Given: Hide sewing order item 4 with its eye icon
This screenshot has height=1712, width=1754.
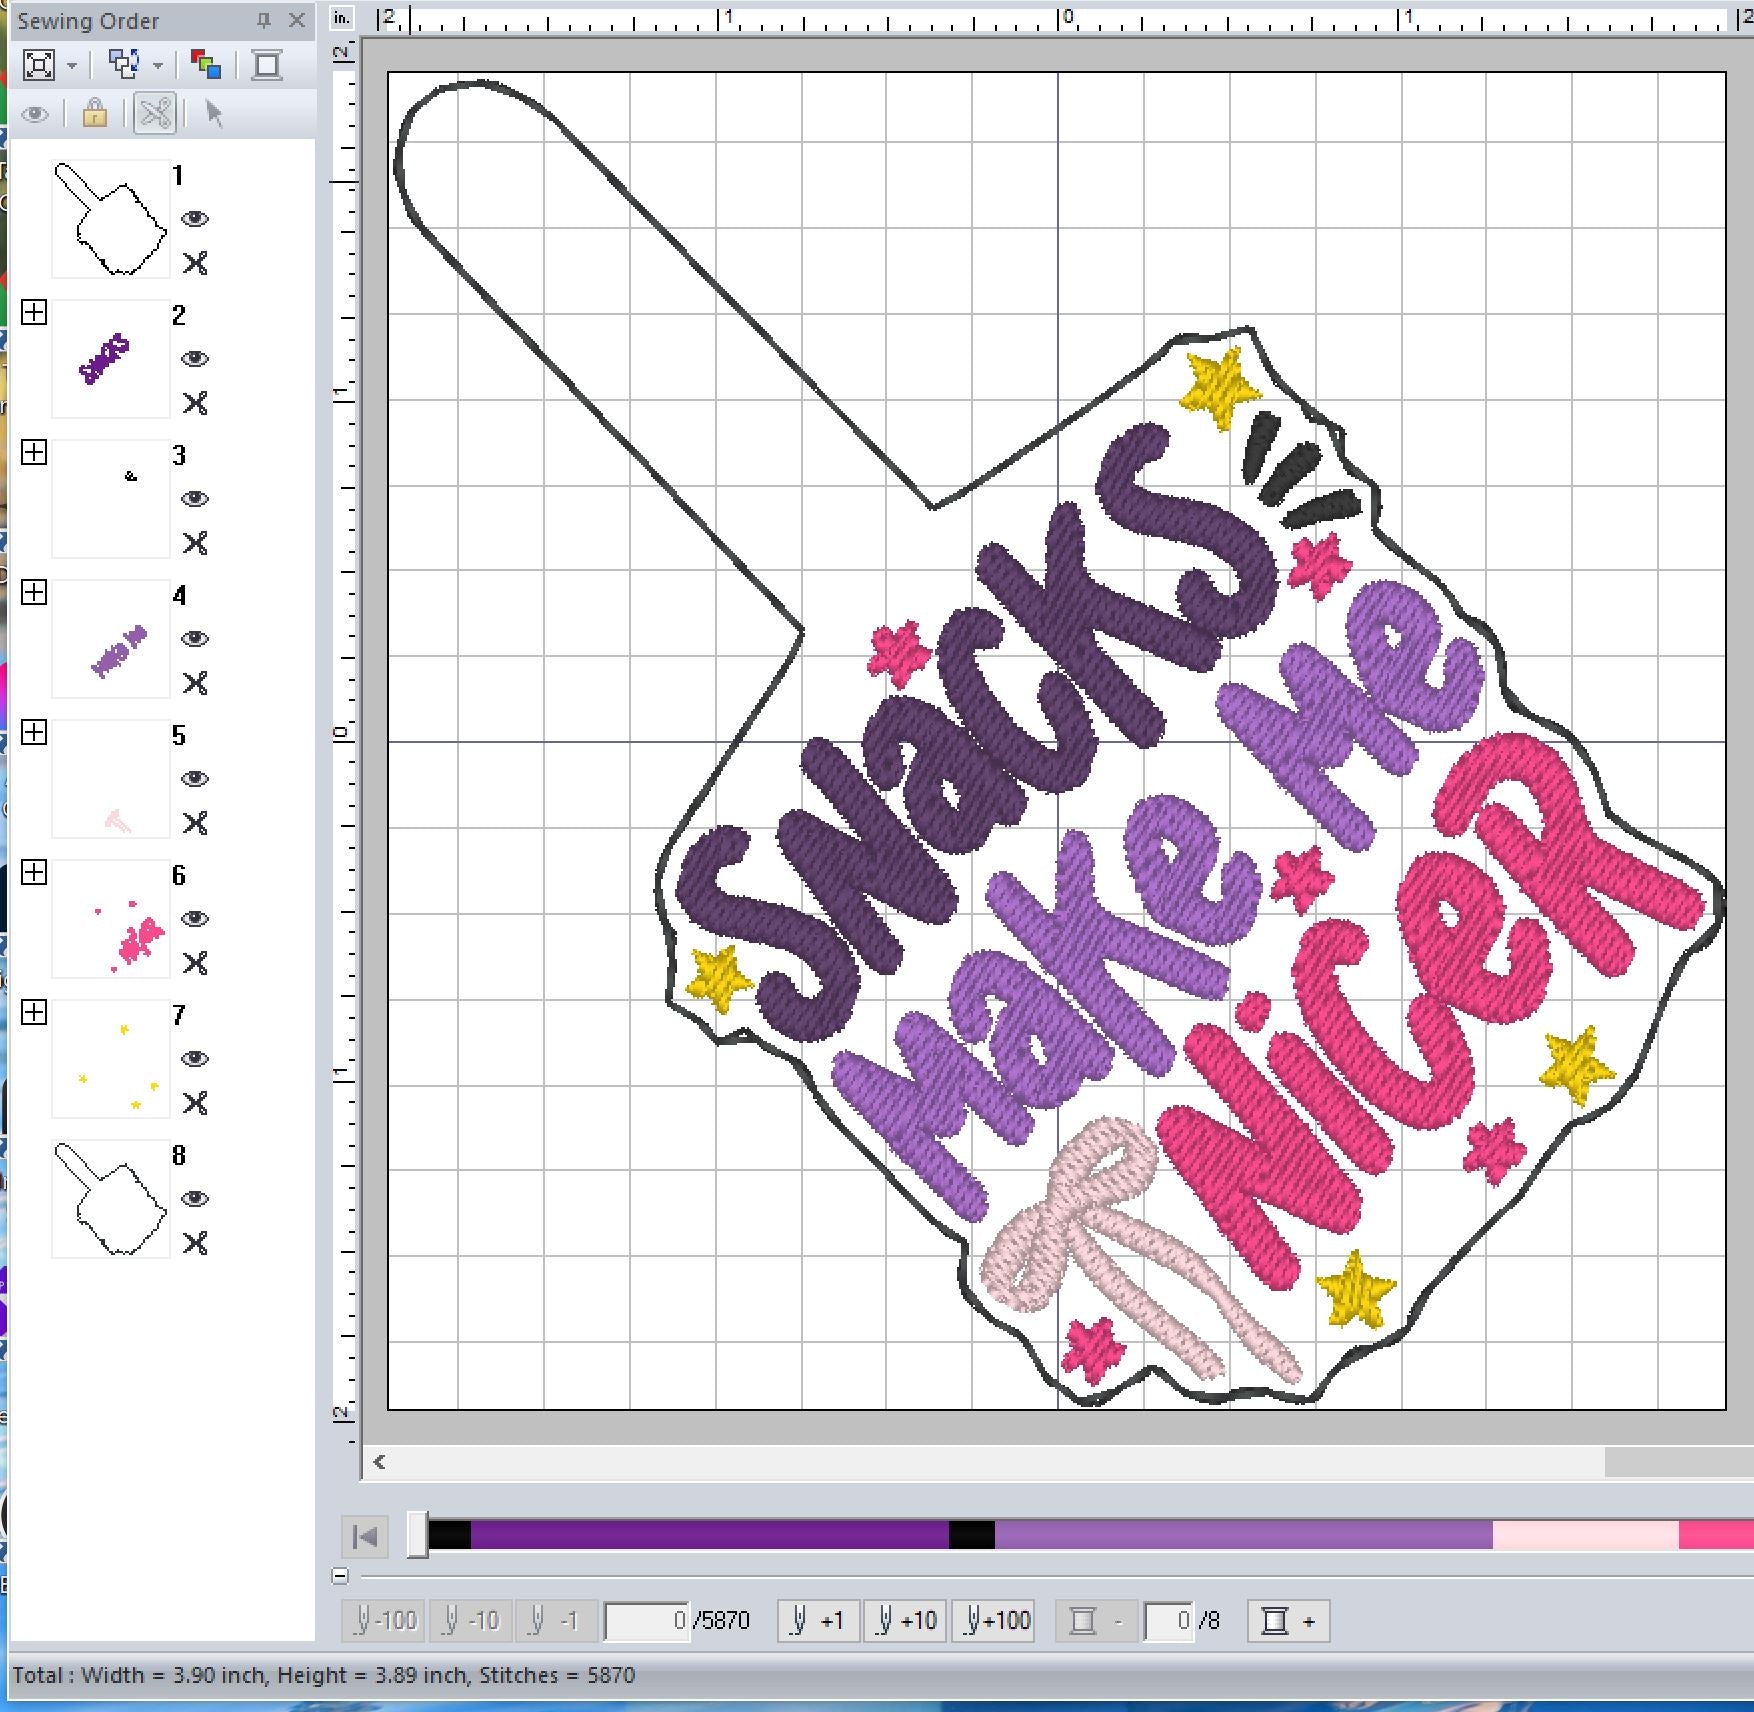Looking at the screenshot, I should (x=194, y=639).
